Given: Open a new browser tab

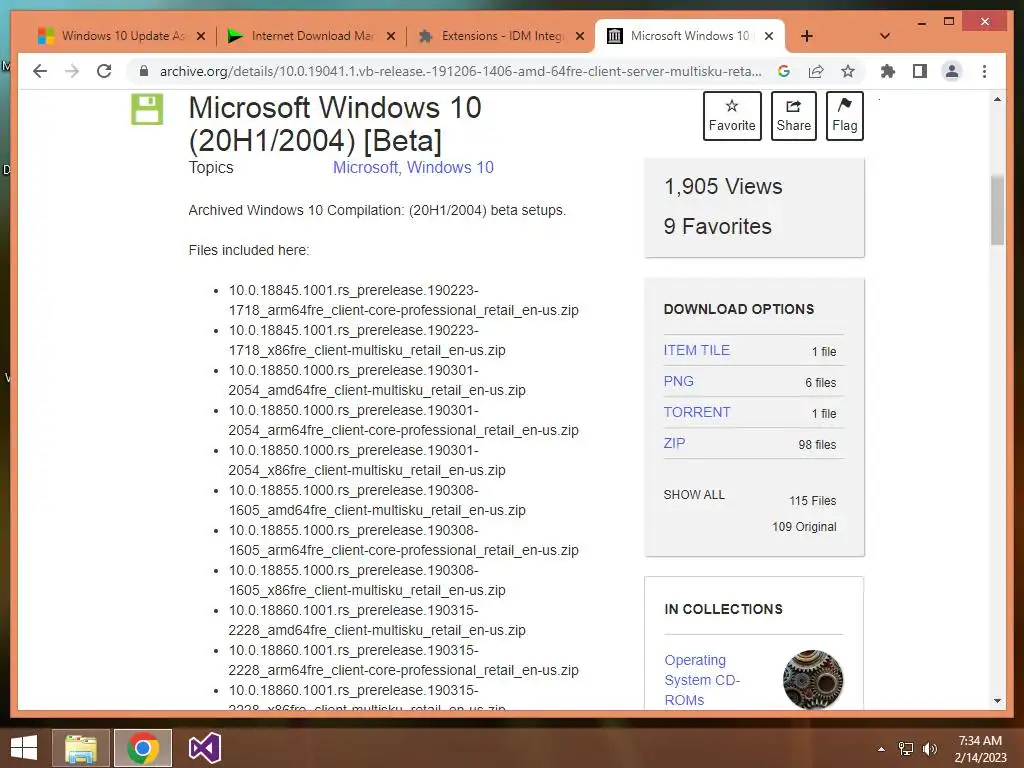Looking at the screenshot, I should tap(807, 36).
